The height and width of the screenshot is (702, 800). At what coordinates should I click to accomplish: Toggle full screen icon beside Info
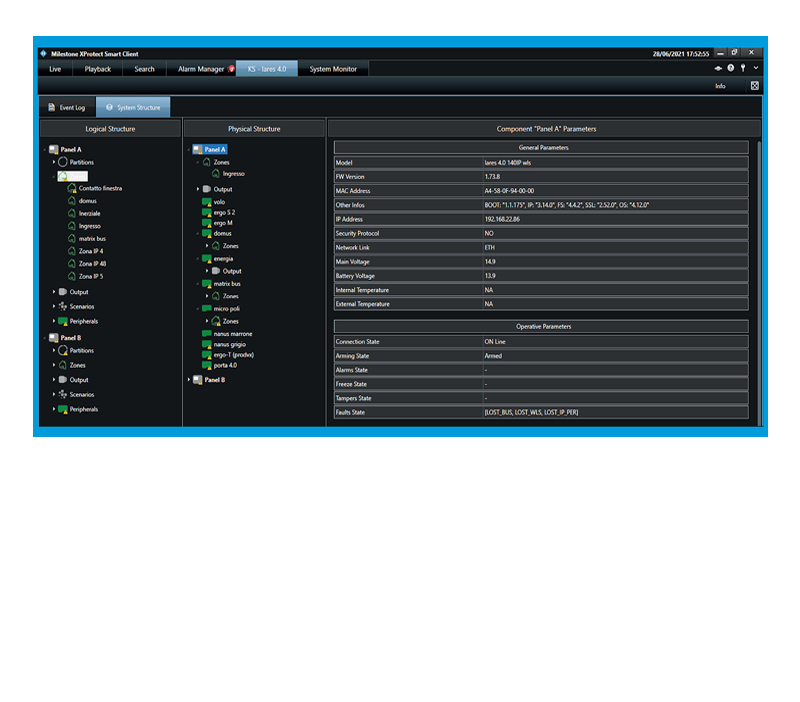point(755,86)
